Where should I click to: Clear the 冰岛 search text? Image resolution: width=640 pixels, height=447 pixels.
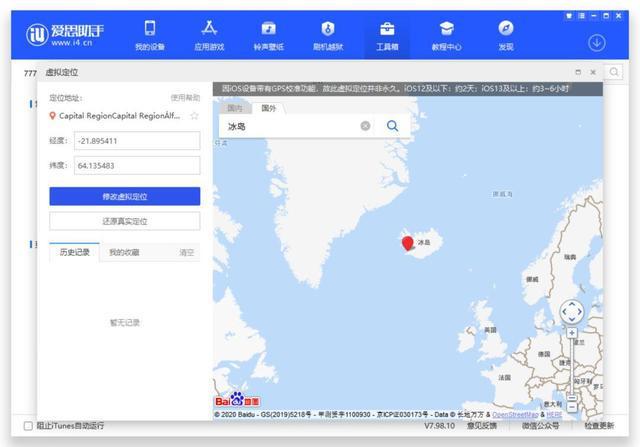point(365,126)
